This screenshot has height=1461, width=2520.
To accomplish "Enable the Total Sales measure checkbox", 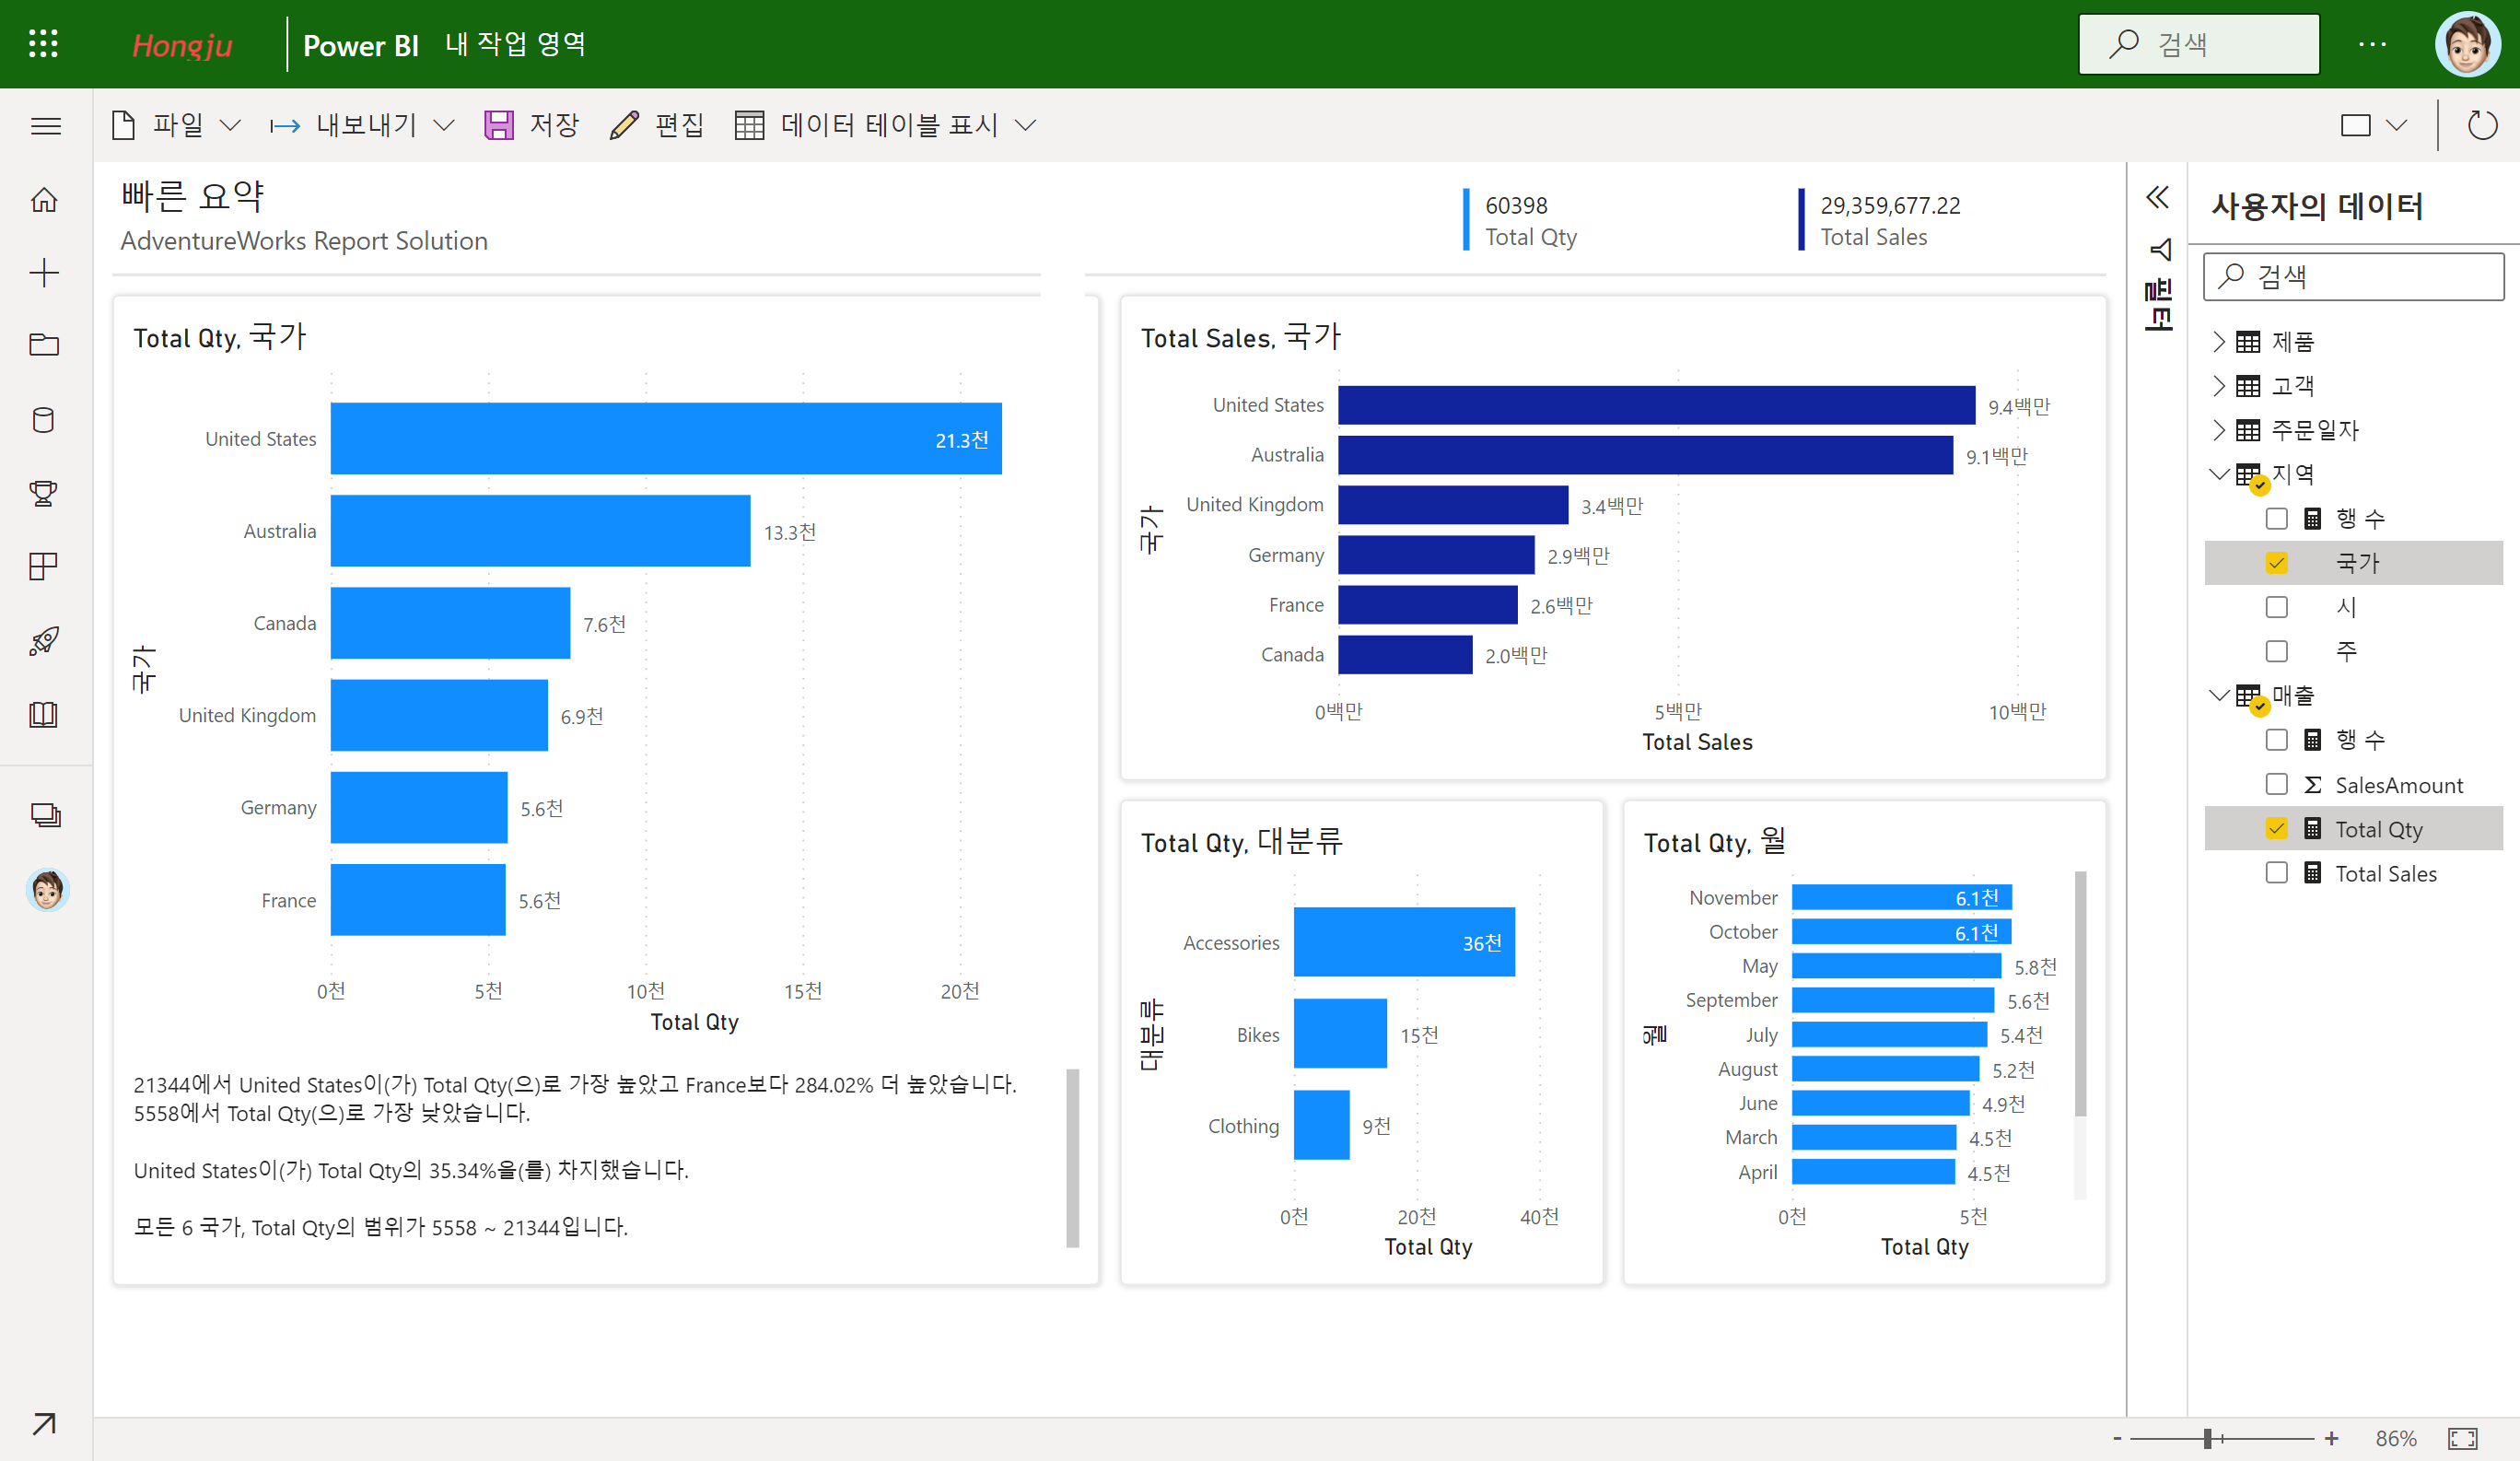I will point(2276,873).
